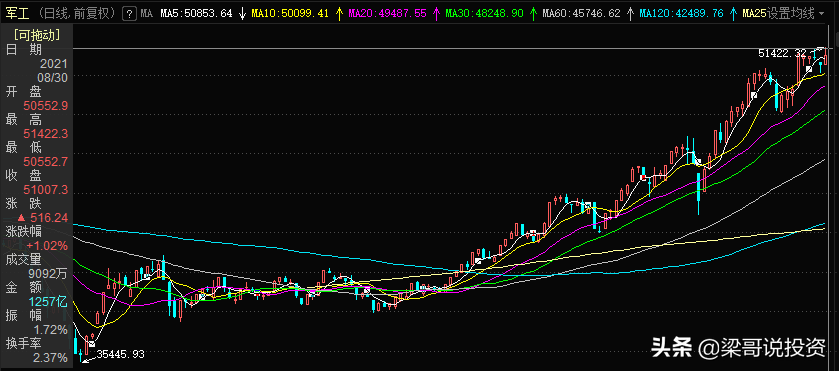Viewport: 839px width, 371px height.
Task: Click the white down arrow after MA5
Action: [242, 13]
